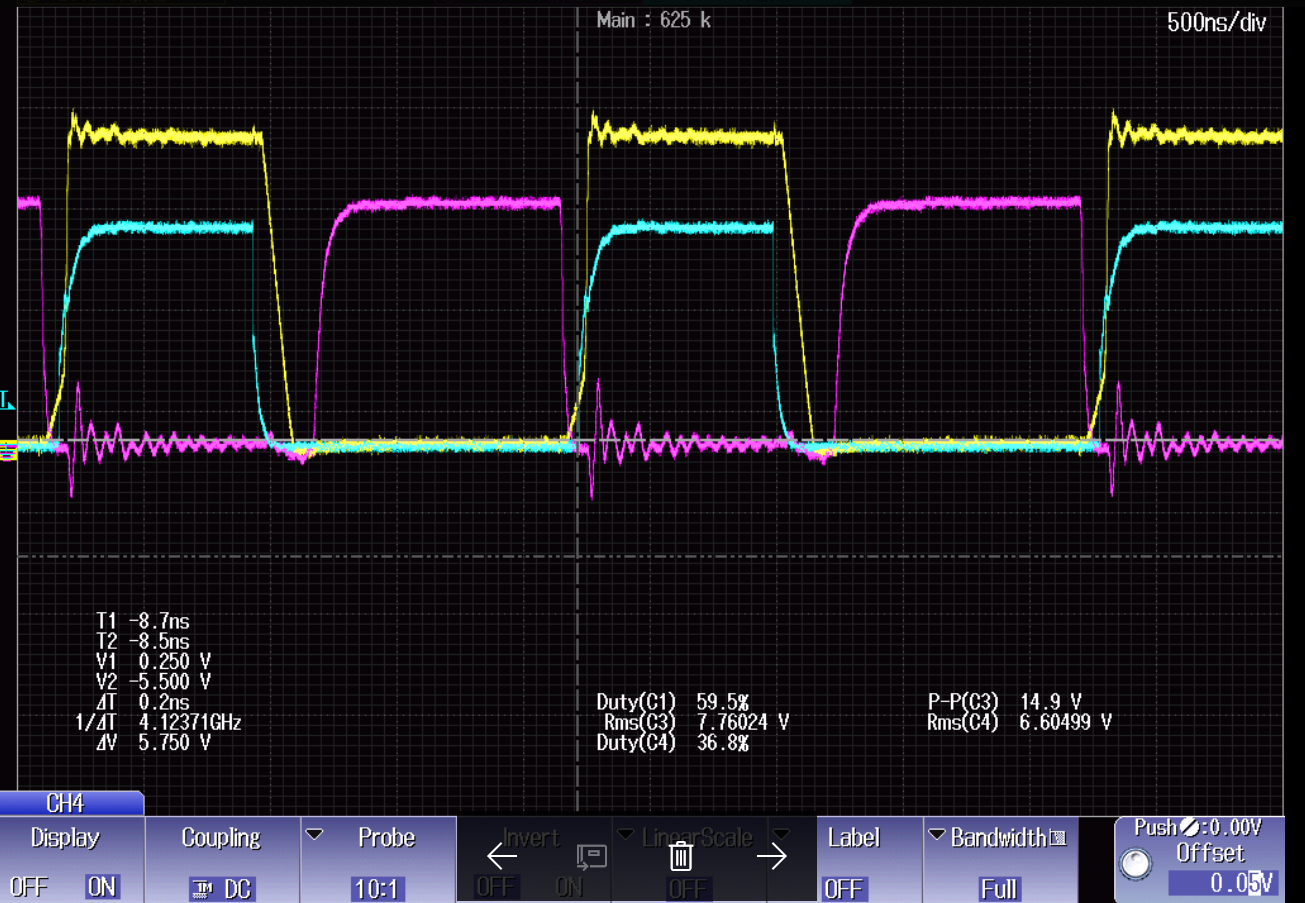1305x903 pixels.
Task: Click the Rms(C3) 7.76024 V measurement
Action: pyautogui.click(x=695, y=722)
